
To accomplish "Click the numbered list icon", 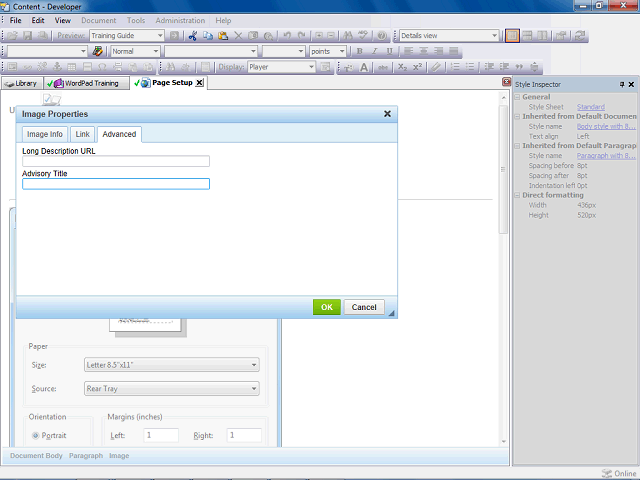I will [x=455, y=67].
